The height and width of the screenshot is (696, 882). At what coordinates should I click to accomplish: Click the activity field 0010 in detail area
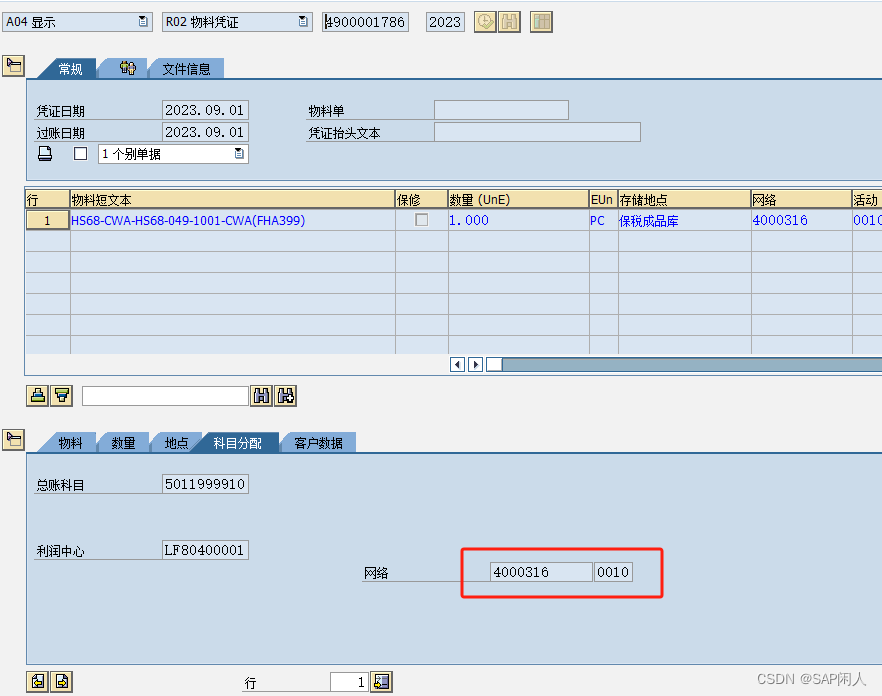[613, 572]
